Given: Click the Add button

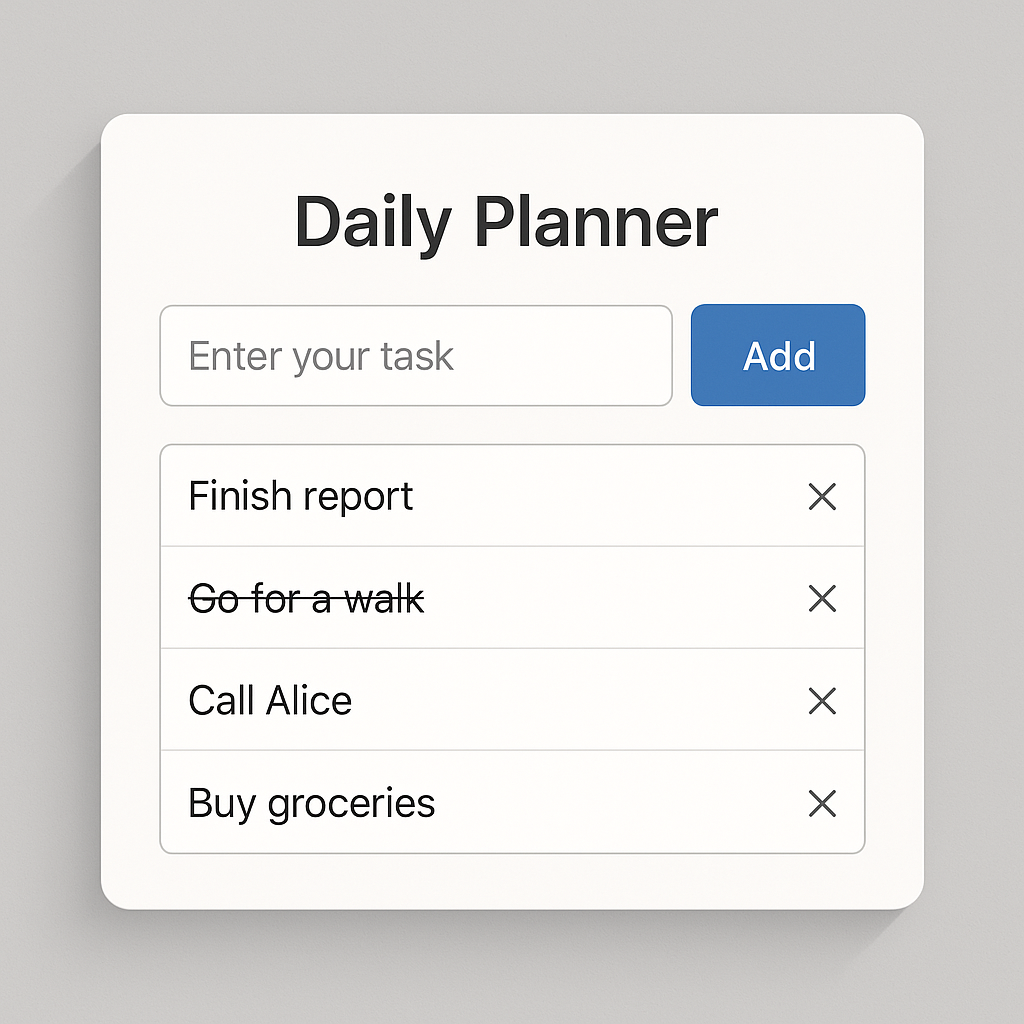Looking at the screenshot, I should tap(778, 355).
